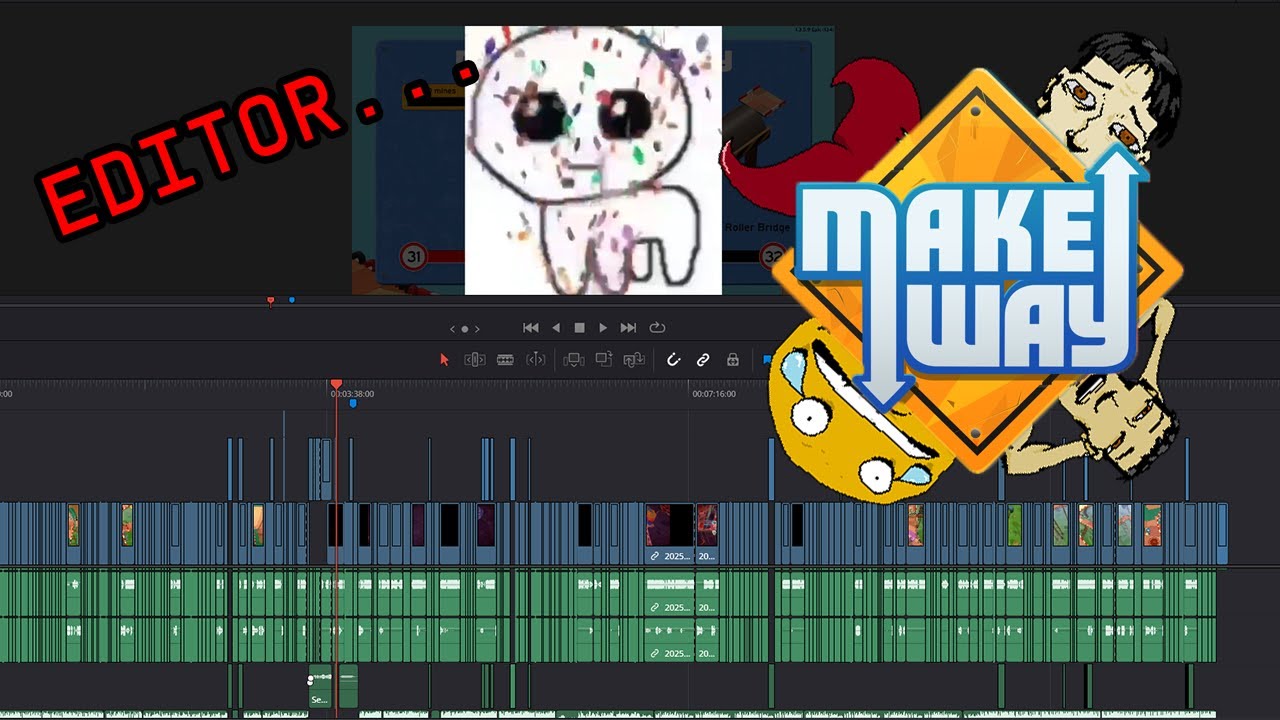Click the Insert Clip icon

tap(574, 360)
